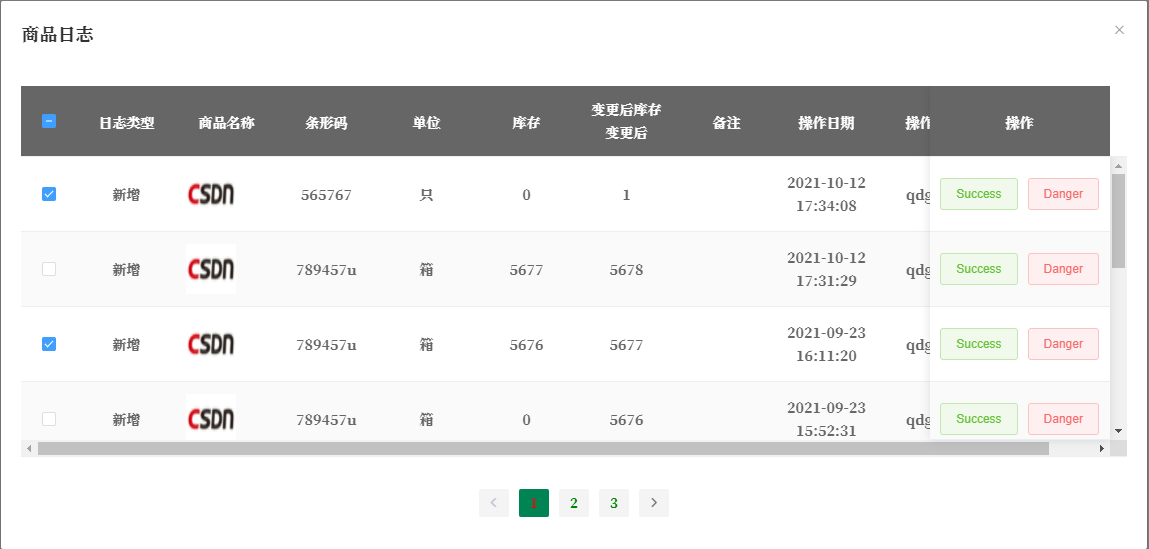Click the CSDN image in the 15:52:31 row
This screenshot has height=549, width=1149.
tap(211, 418)
